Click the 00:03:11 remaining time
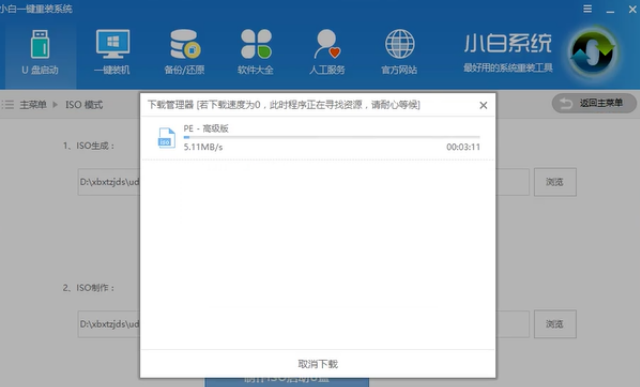The image size is (640, 387). tap(463, 147)
